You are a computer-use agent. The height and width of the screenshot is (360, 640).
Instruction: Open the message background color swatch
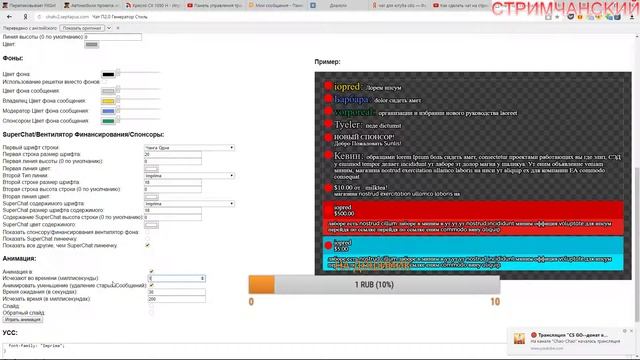(108, 91)
